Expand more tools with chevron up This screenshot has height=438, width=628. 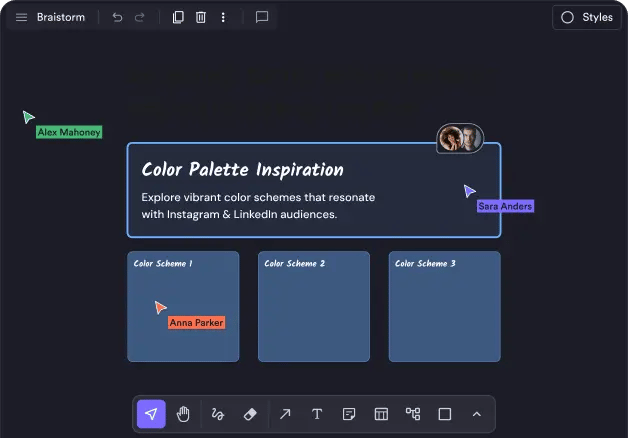click(x=477, y=414)
